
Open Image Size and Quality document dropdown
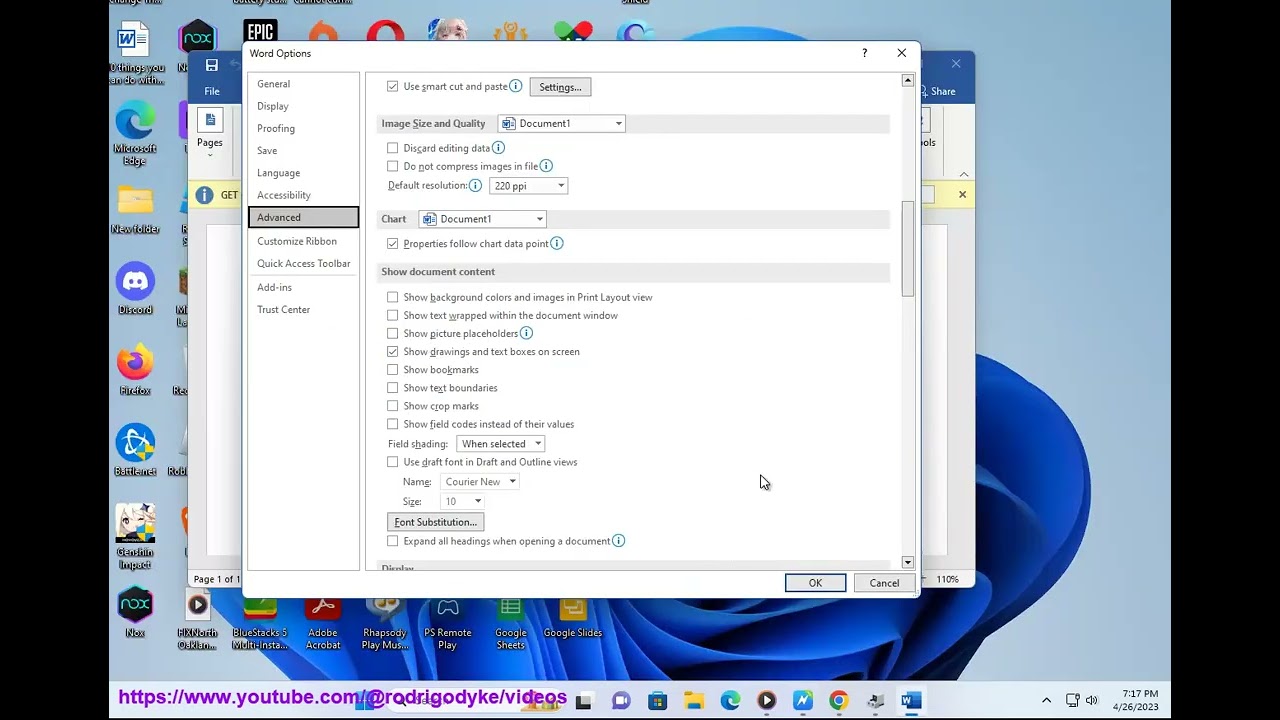tap(561, 124)
